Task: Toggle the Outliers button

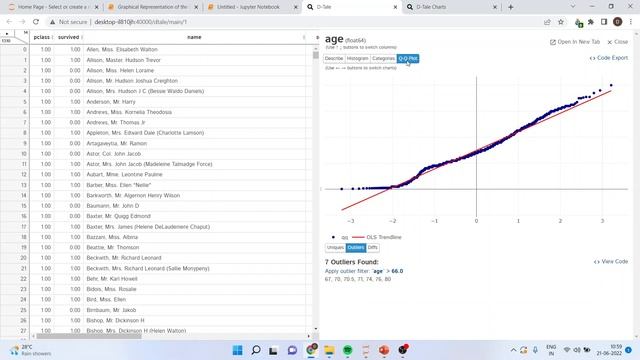Action: pyautogui.click(x=356, y=248)
